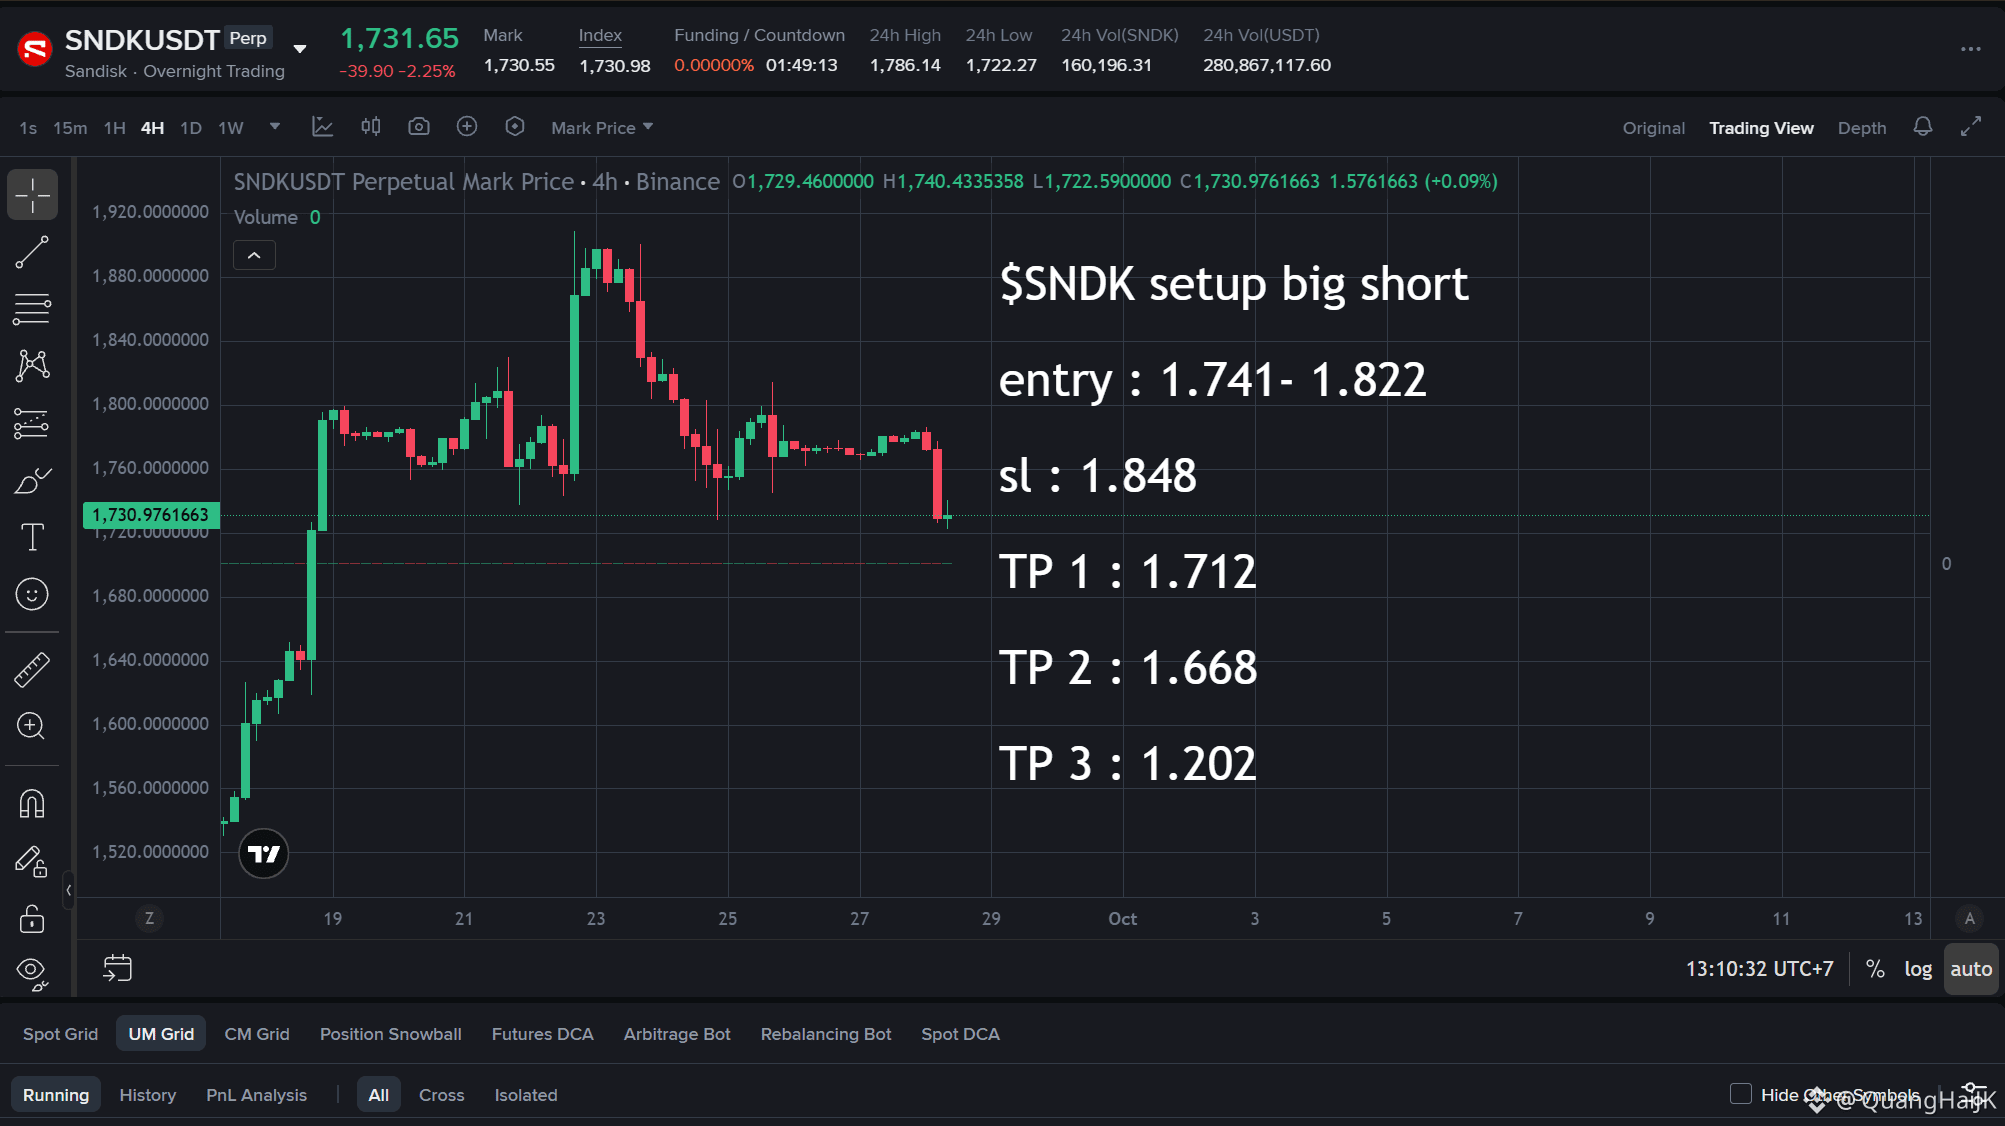Image resolution: width=2005 pixels, height=1126 pixels.
Task: Open the measure ruler tool
Action: click(32, 670)
